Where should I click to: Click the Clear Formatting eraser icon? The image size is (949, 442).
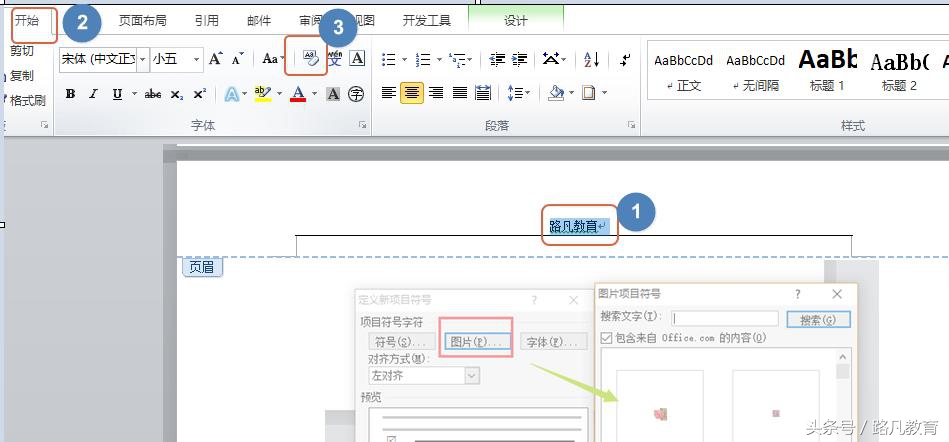310,58
